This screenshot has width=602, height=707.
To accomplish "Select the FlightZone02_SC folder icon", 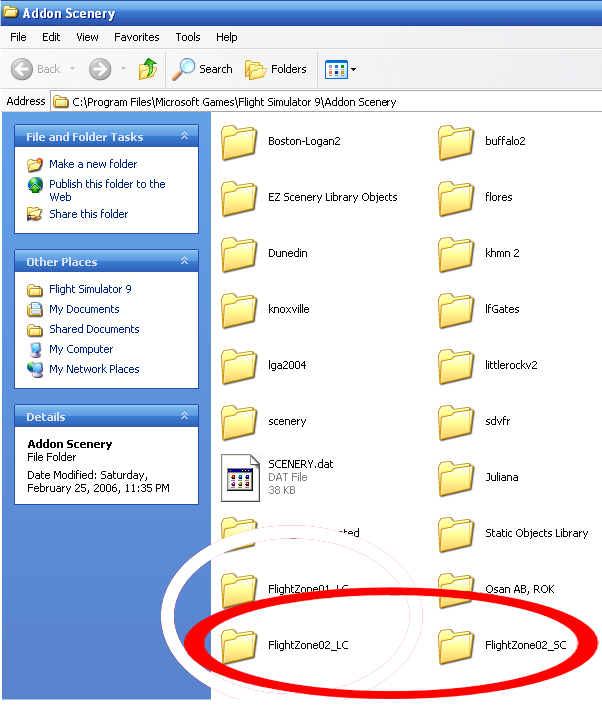I will [x=456, y=646].
